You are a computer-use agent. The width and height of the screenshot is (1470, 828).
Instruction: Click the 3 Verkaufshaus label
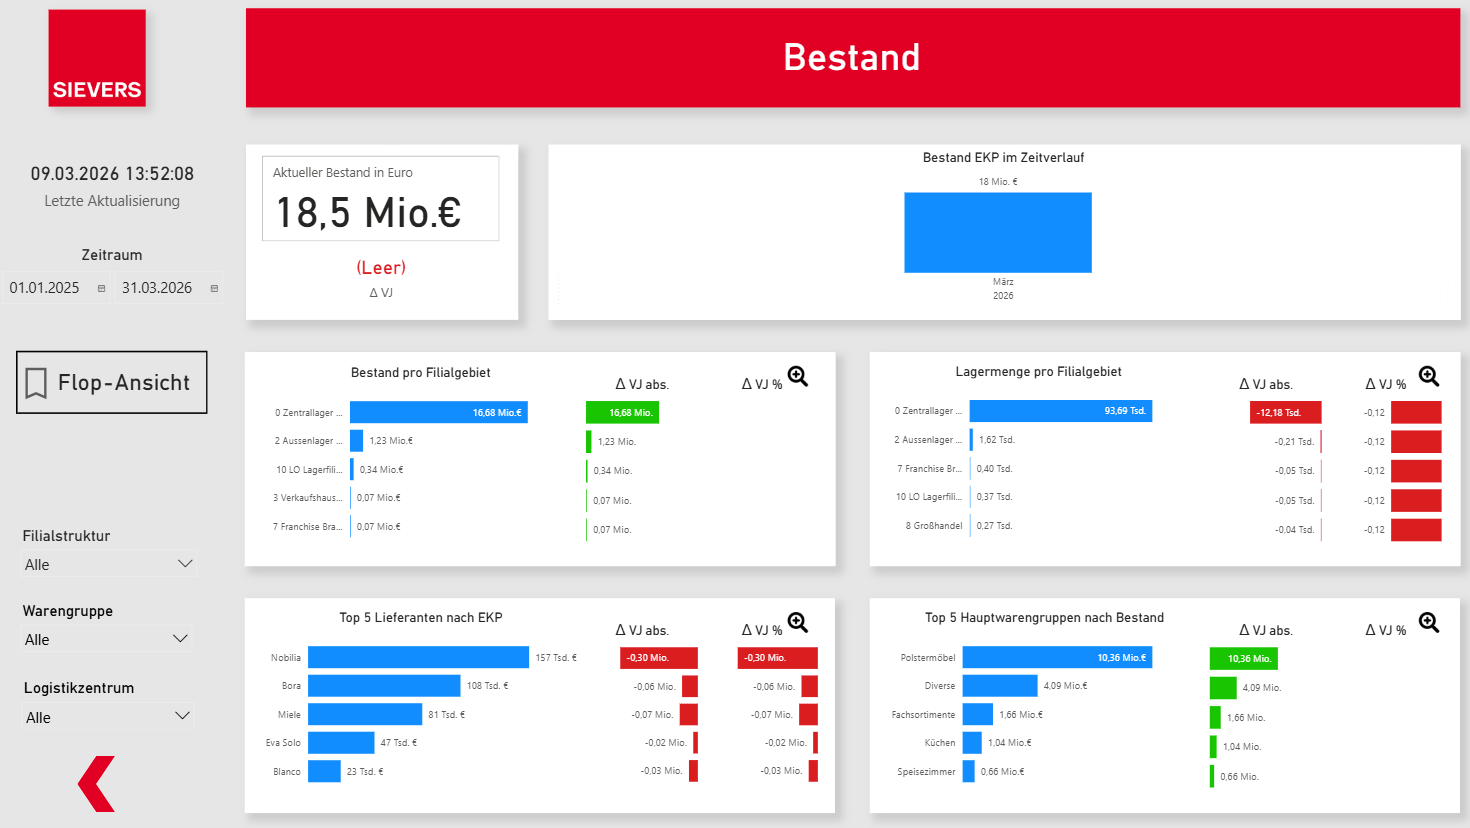click(308, 497)
